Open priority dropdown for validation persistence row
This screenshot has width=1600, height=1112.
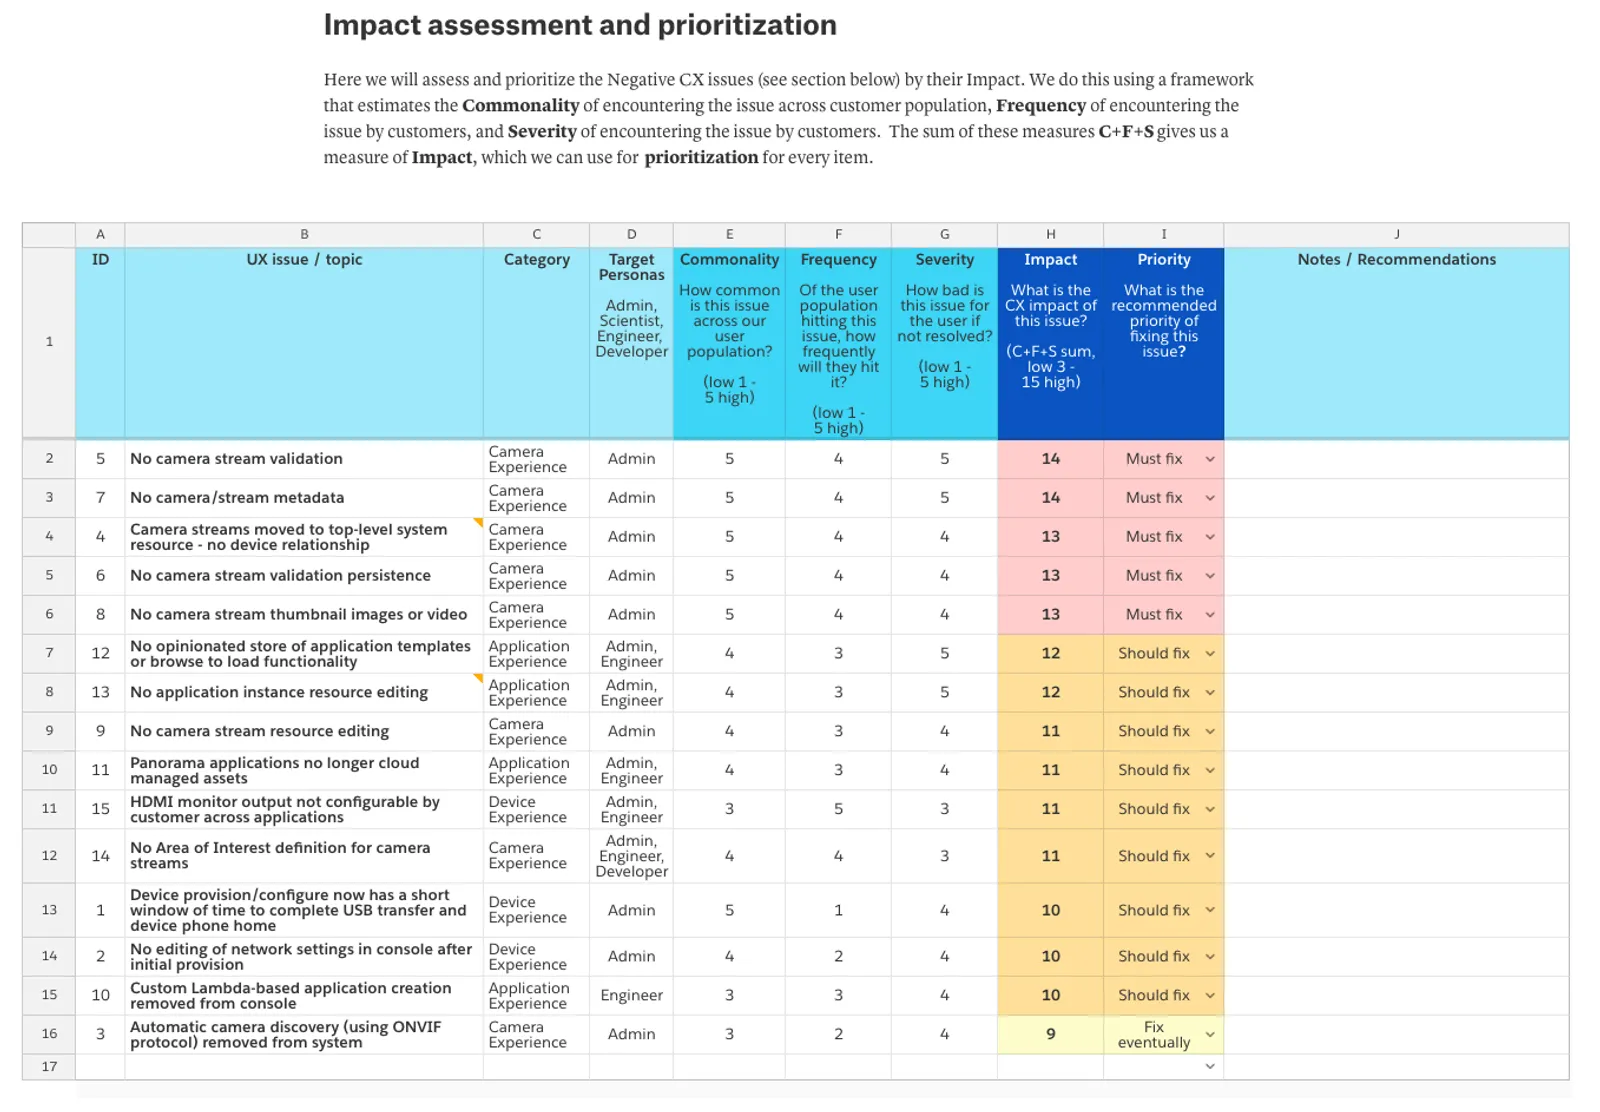click(1210, 576)
